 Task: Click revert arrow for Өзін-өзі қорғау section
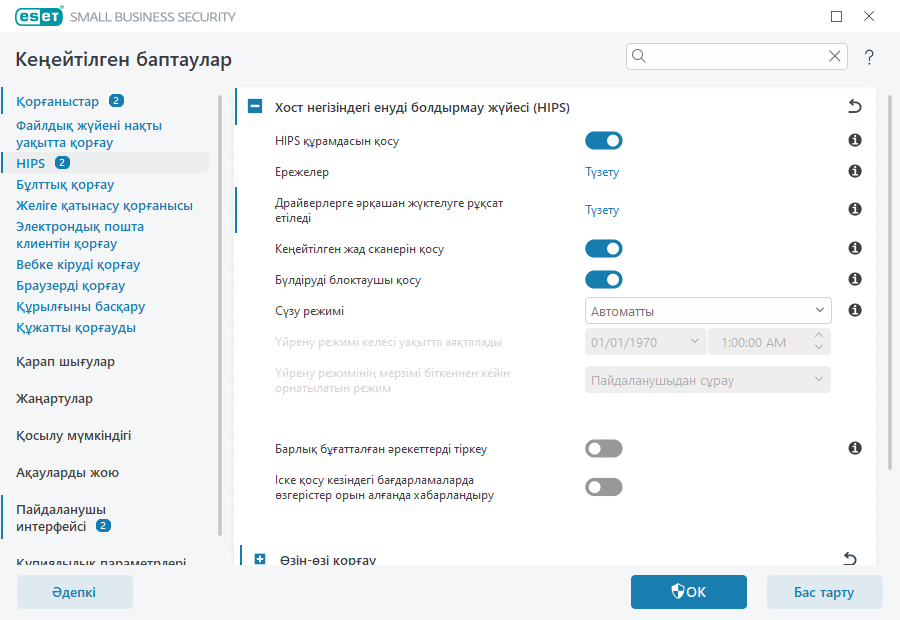point(851,558)
